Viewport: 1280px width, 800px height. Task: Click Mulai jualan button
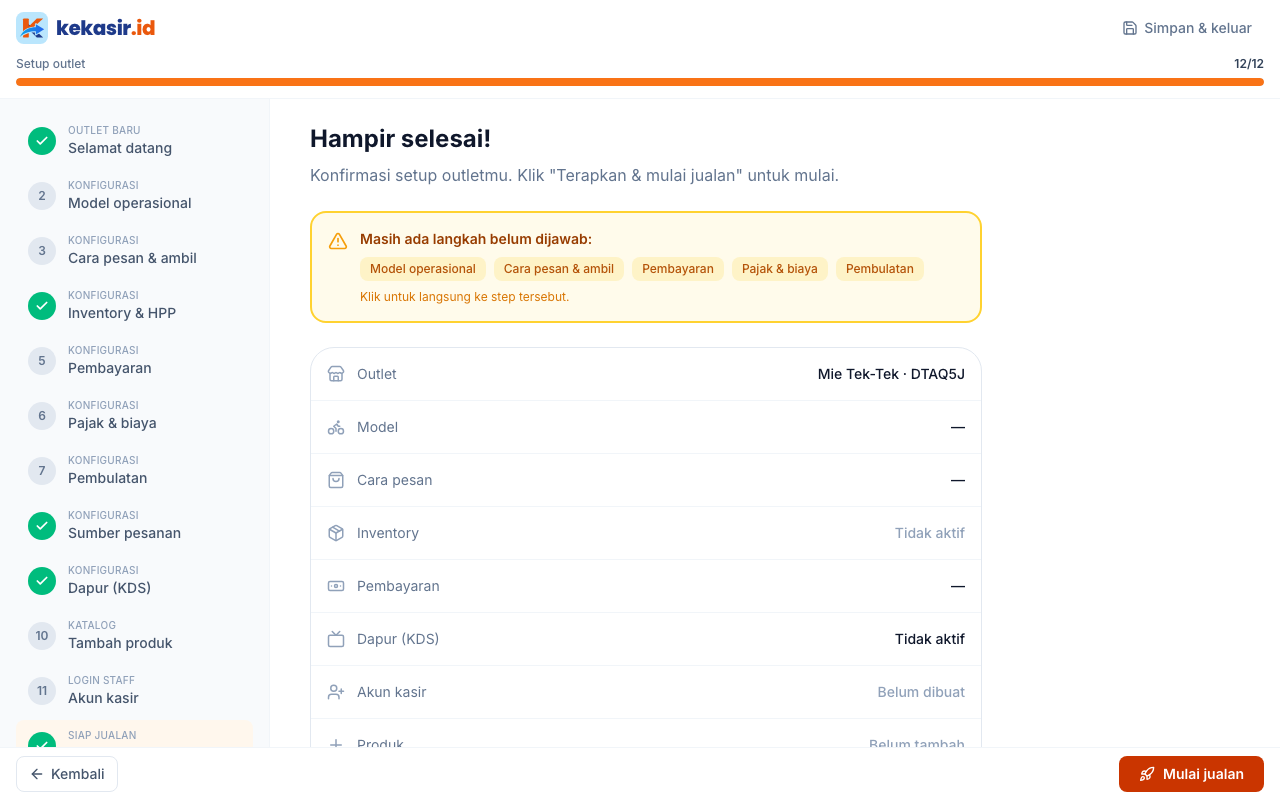point(1191,774)
